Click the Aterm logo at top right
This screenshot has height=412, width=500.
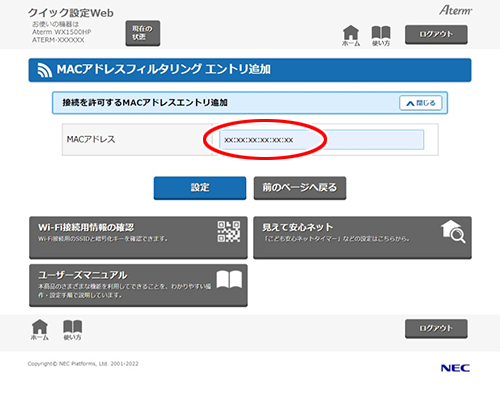pyautogui.click(x=455, y=10)
